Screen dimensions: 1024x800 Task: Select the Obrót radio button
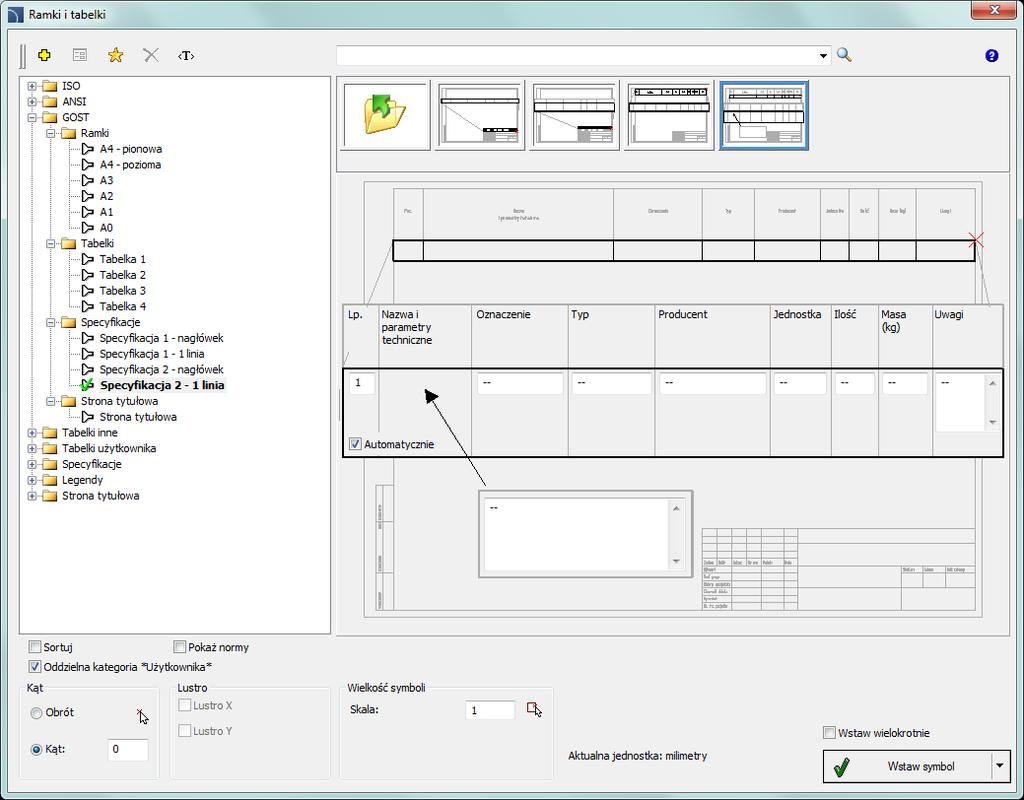[x=37, y=713]
